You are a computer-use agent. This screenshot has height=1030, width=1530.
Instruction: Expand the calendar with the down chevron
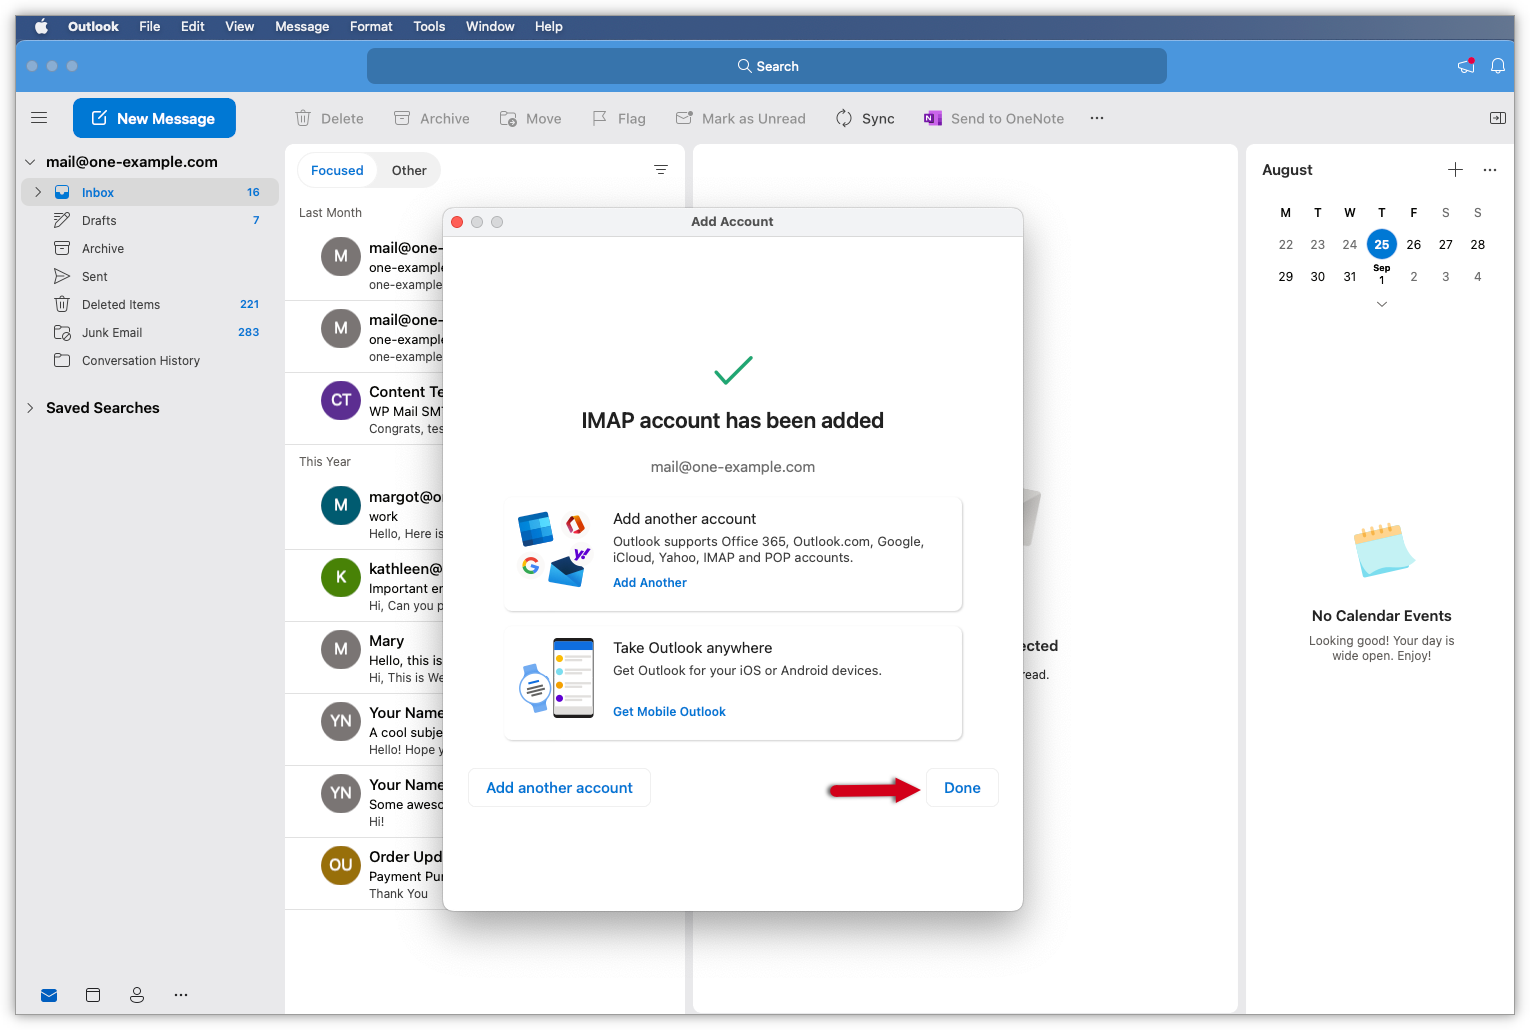coord(1381,304)
